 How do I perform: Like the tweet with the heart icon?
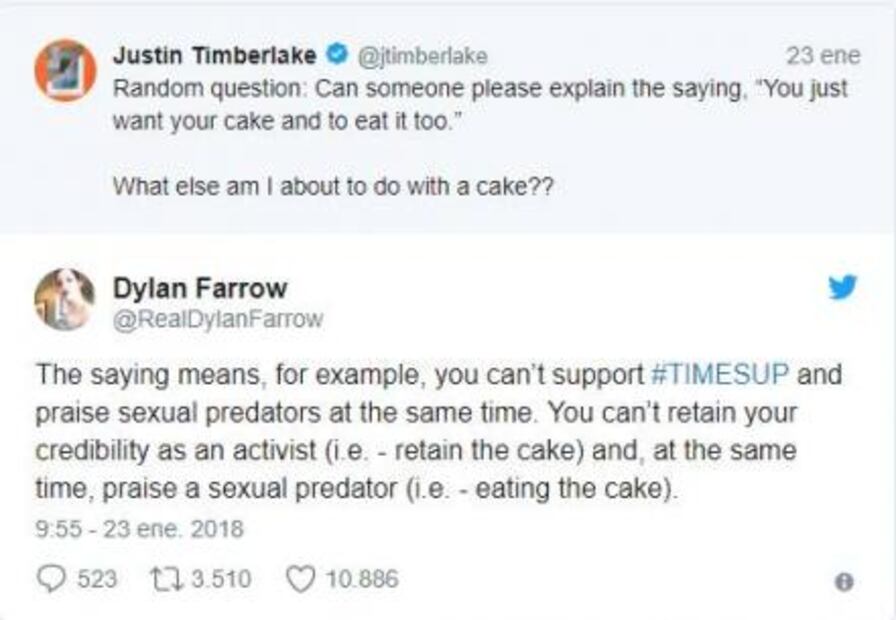pos(300,578)
